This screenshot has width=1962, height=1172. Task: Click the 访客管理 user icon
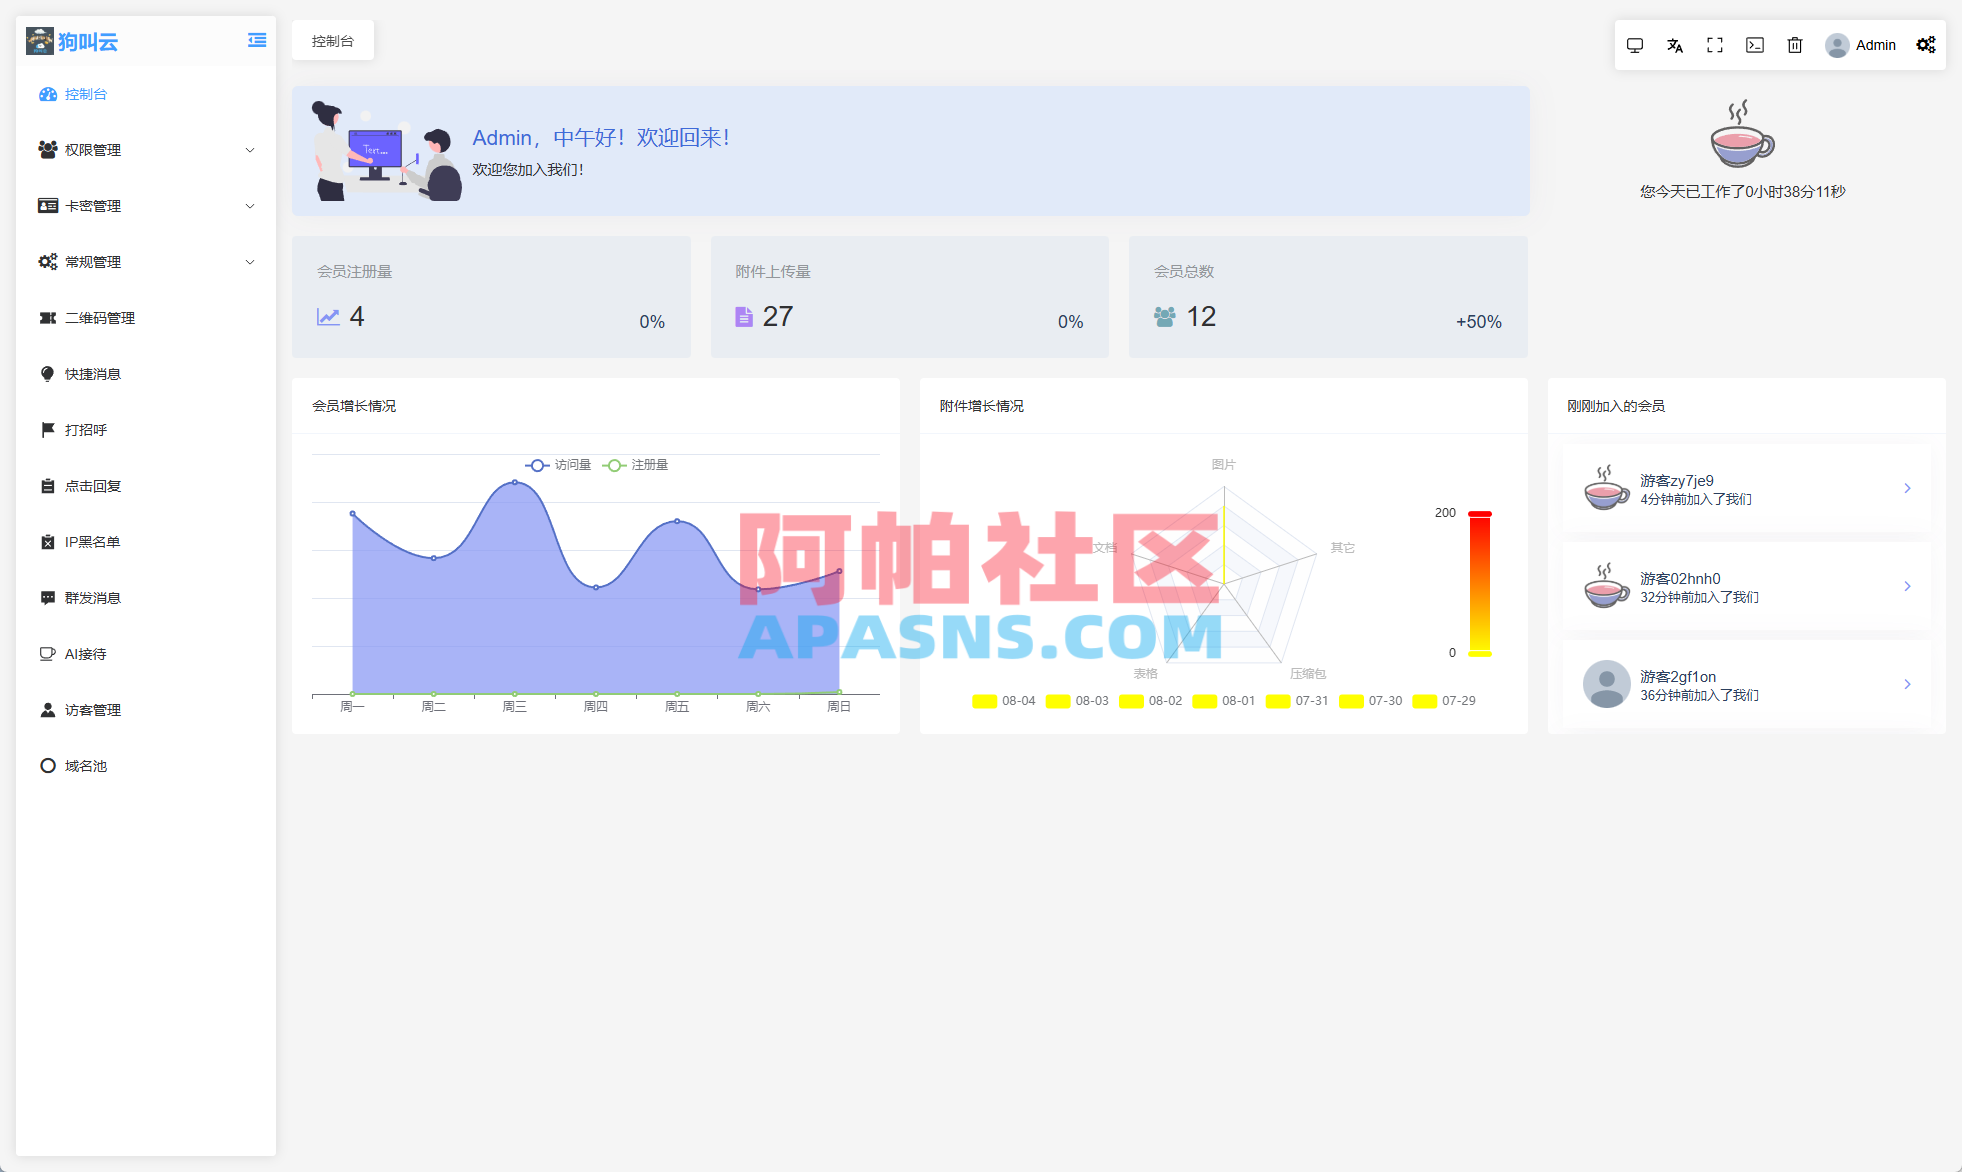point(47,710)
